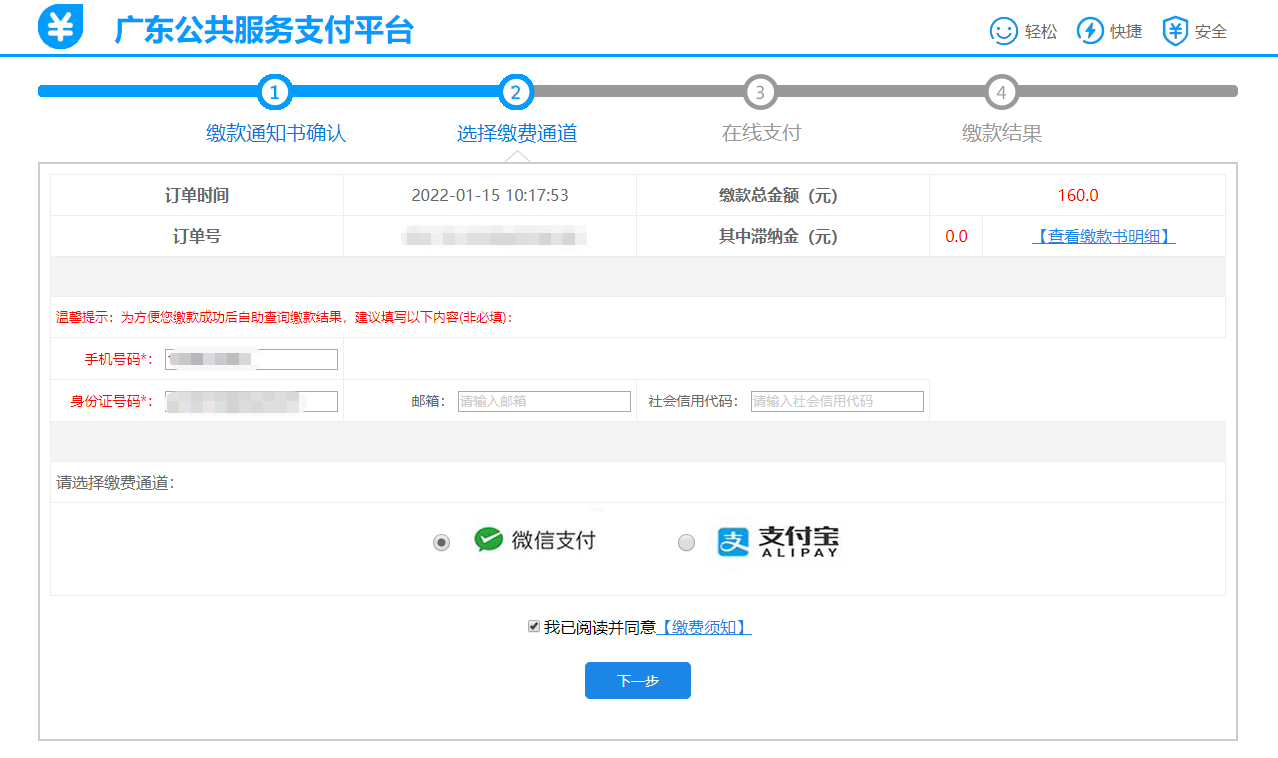Click the 手机号码 input field

click(251, 360)
